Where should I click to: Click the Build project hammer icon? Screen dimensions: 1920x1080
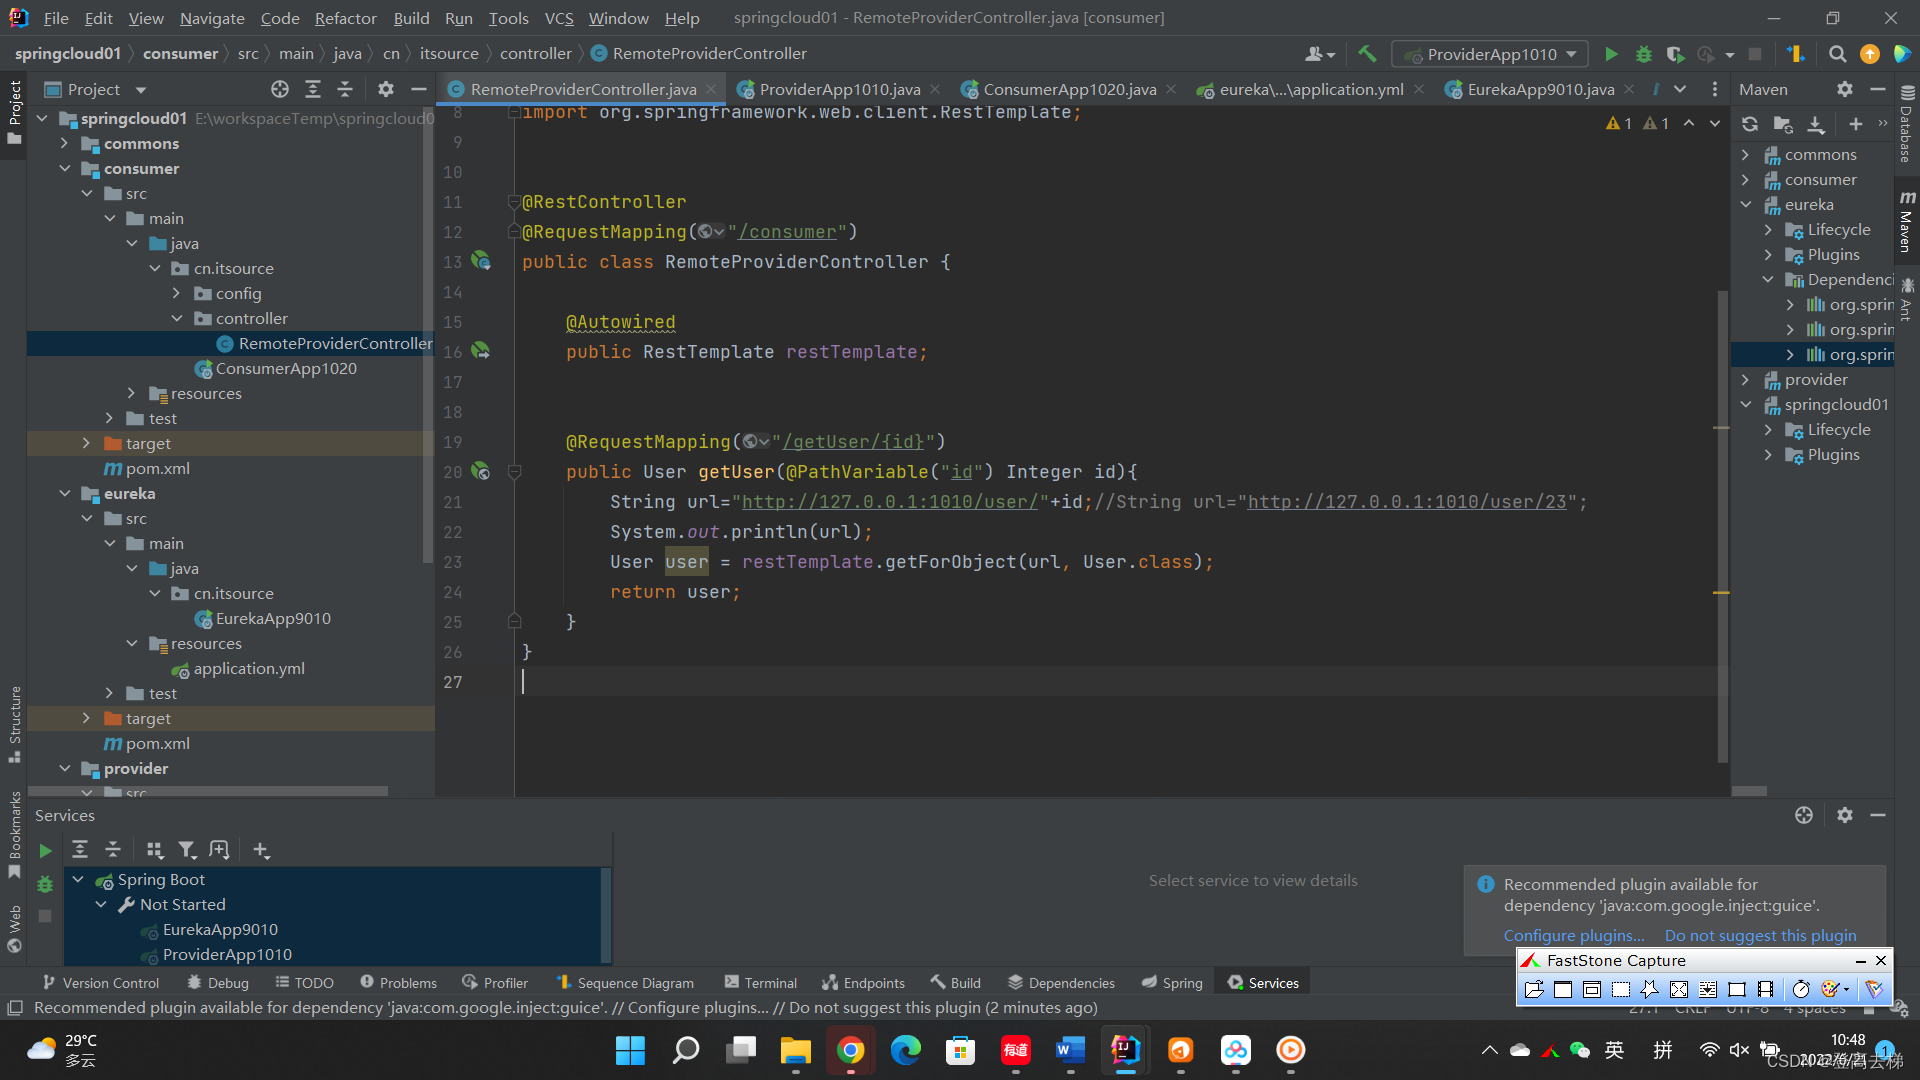click(x=1367, y=54)
